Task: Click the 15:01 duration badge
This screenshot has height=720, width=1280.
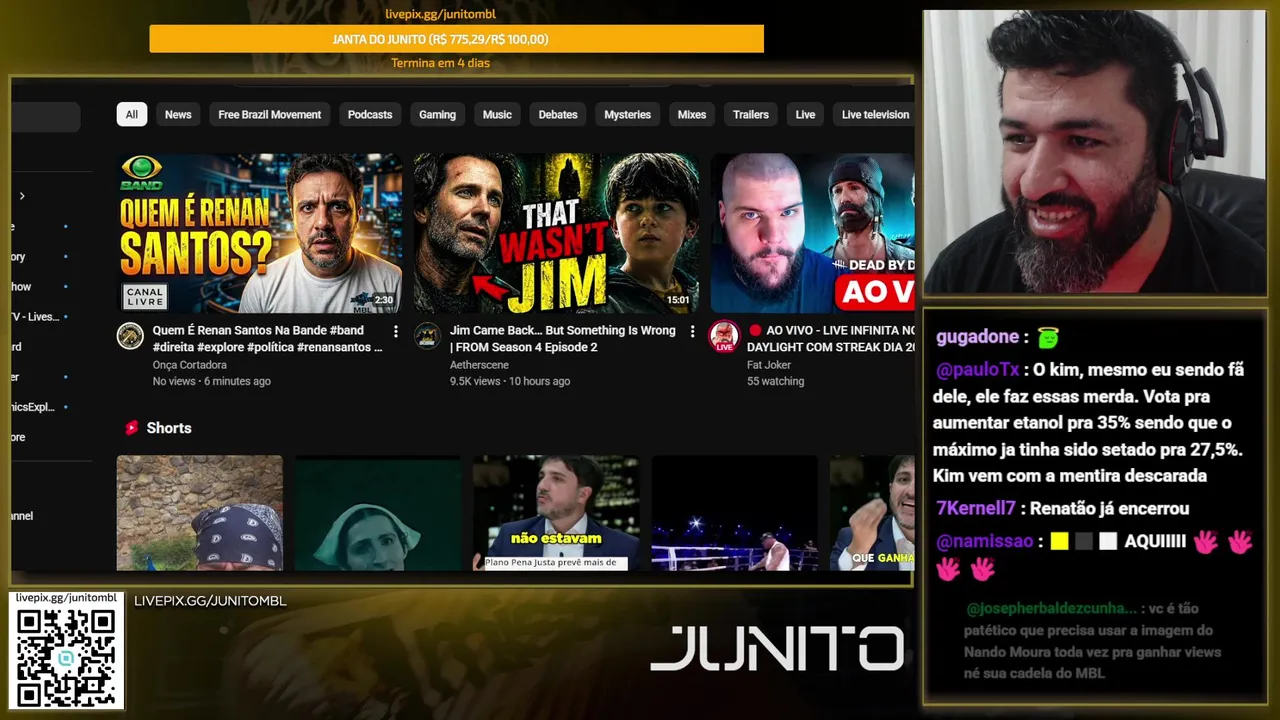Action: pyautogui.click(x=678, y=300)
